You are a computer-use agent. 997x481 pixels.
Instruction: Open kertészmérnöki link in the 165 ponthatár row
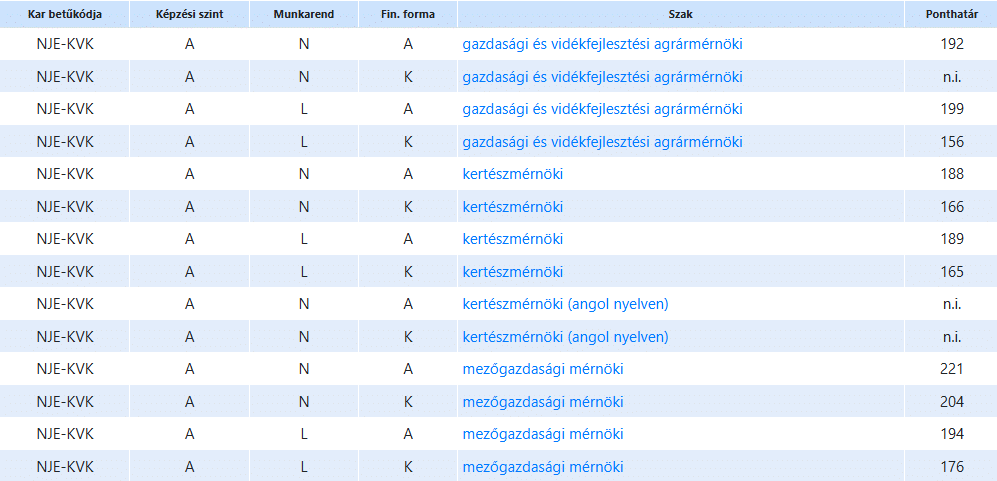513,272
